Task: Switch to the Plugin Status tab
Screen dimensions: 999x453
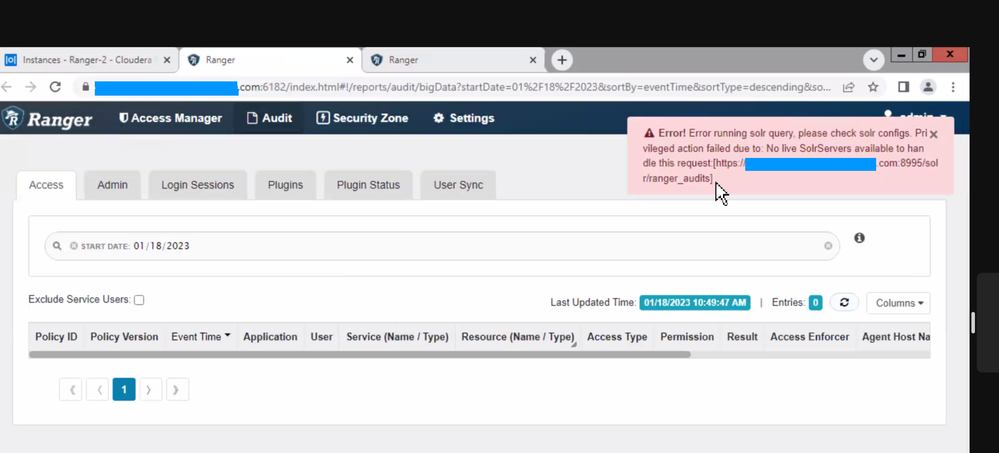Action: 368,185
